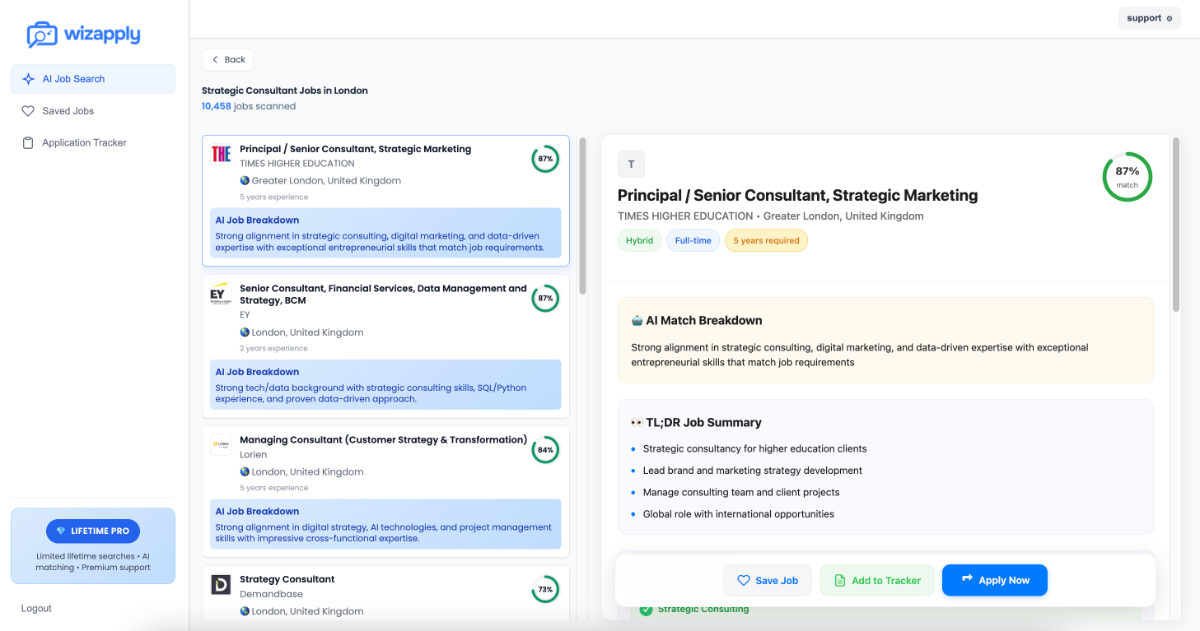Click the globe icon beside Greater London location
Image resolution: width=1200 pixels, height=631 pixels.
(x=245, y=181)
